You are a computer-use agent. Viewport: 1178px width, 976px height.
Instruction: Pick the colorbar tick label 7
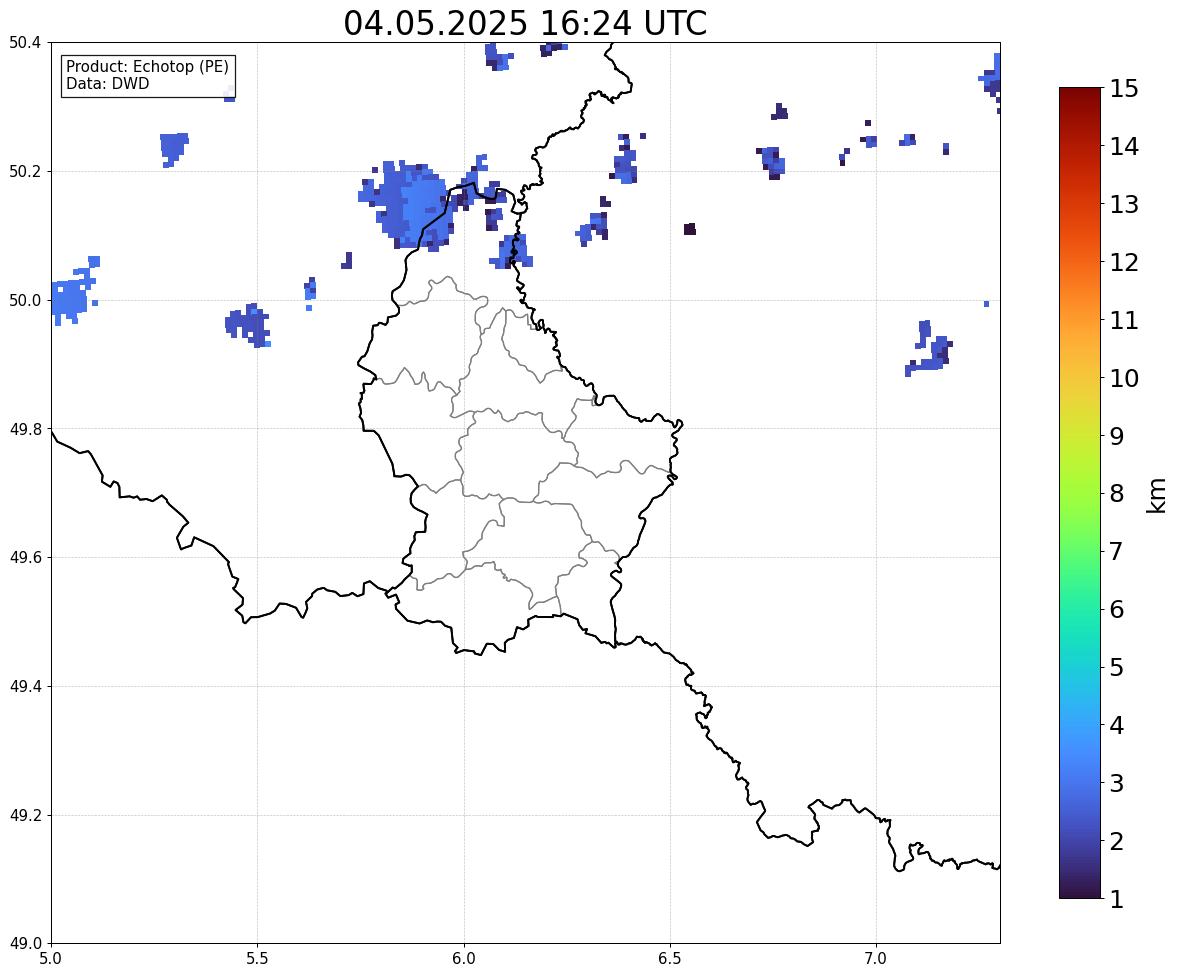tap(1117, 551)
